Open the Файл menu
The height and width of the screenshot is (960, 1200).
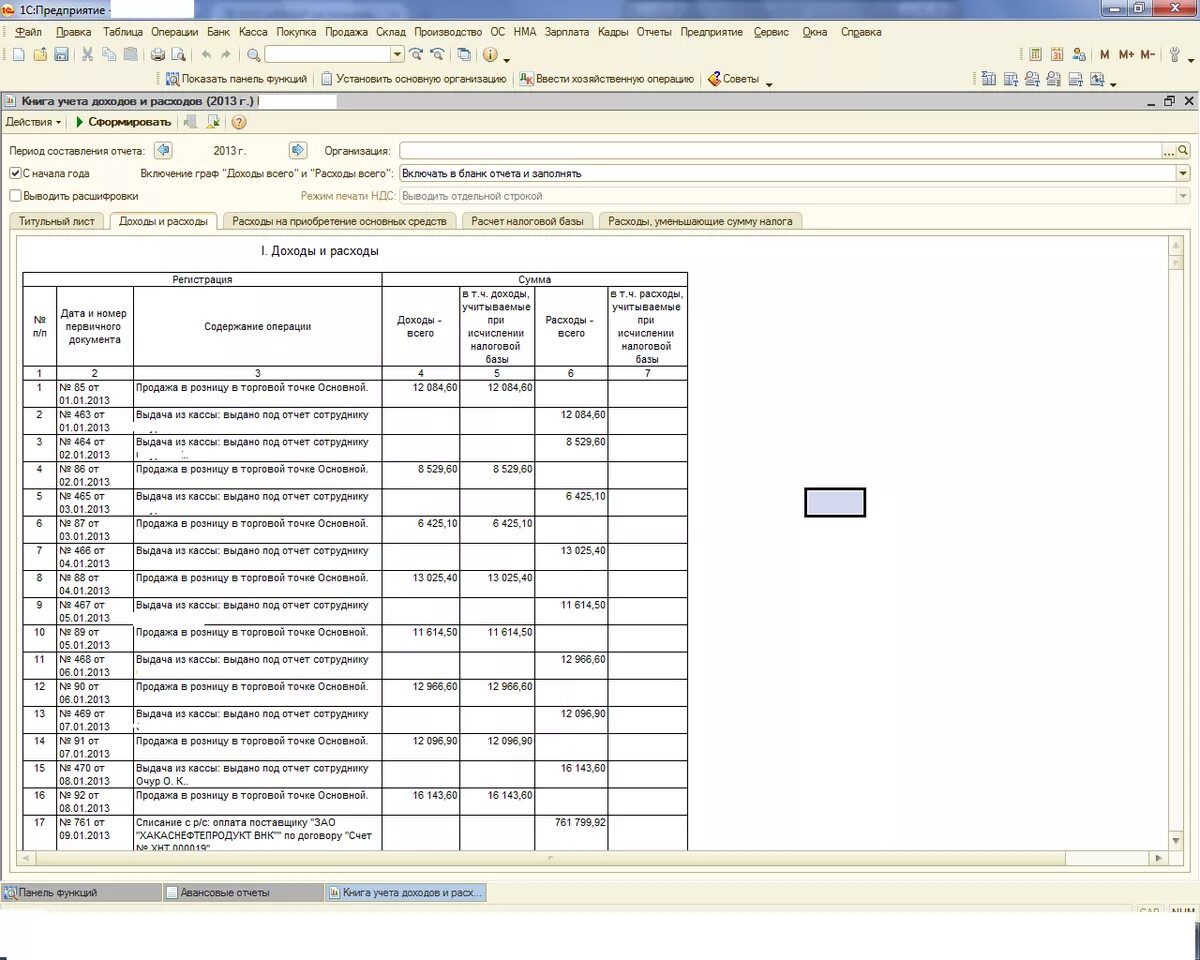(x=28, y=32)
